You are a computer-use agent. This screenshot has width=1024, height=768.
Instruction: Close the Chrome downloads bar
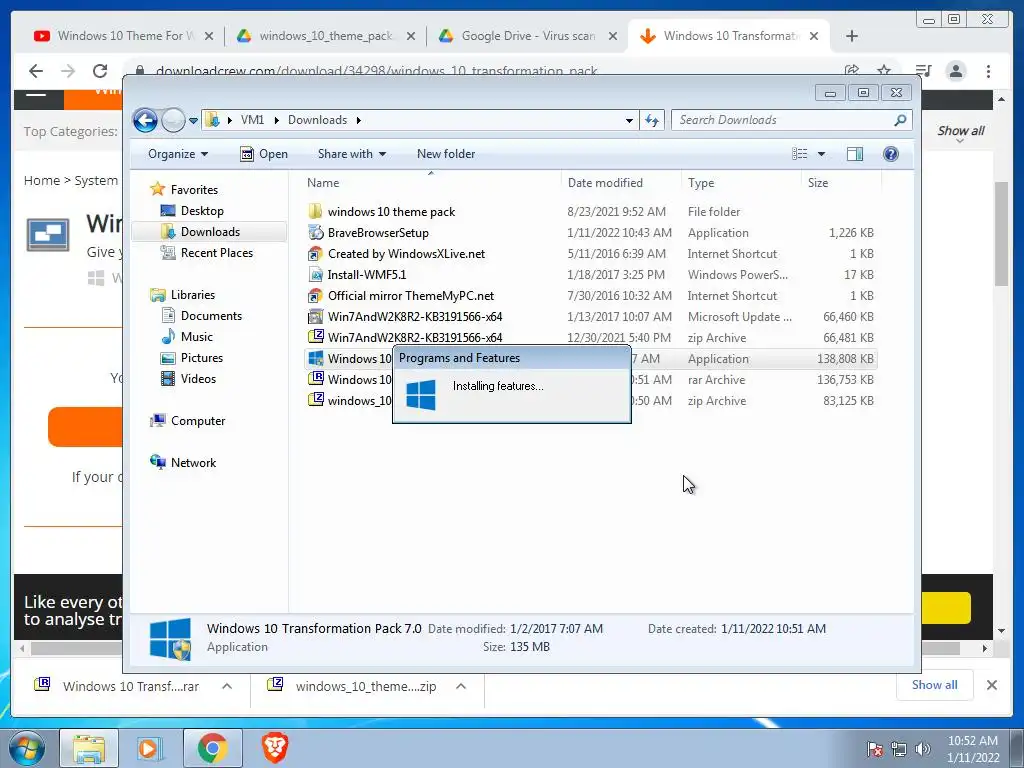click(x=991, y=685)
